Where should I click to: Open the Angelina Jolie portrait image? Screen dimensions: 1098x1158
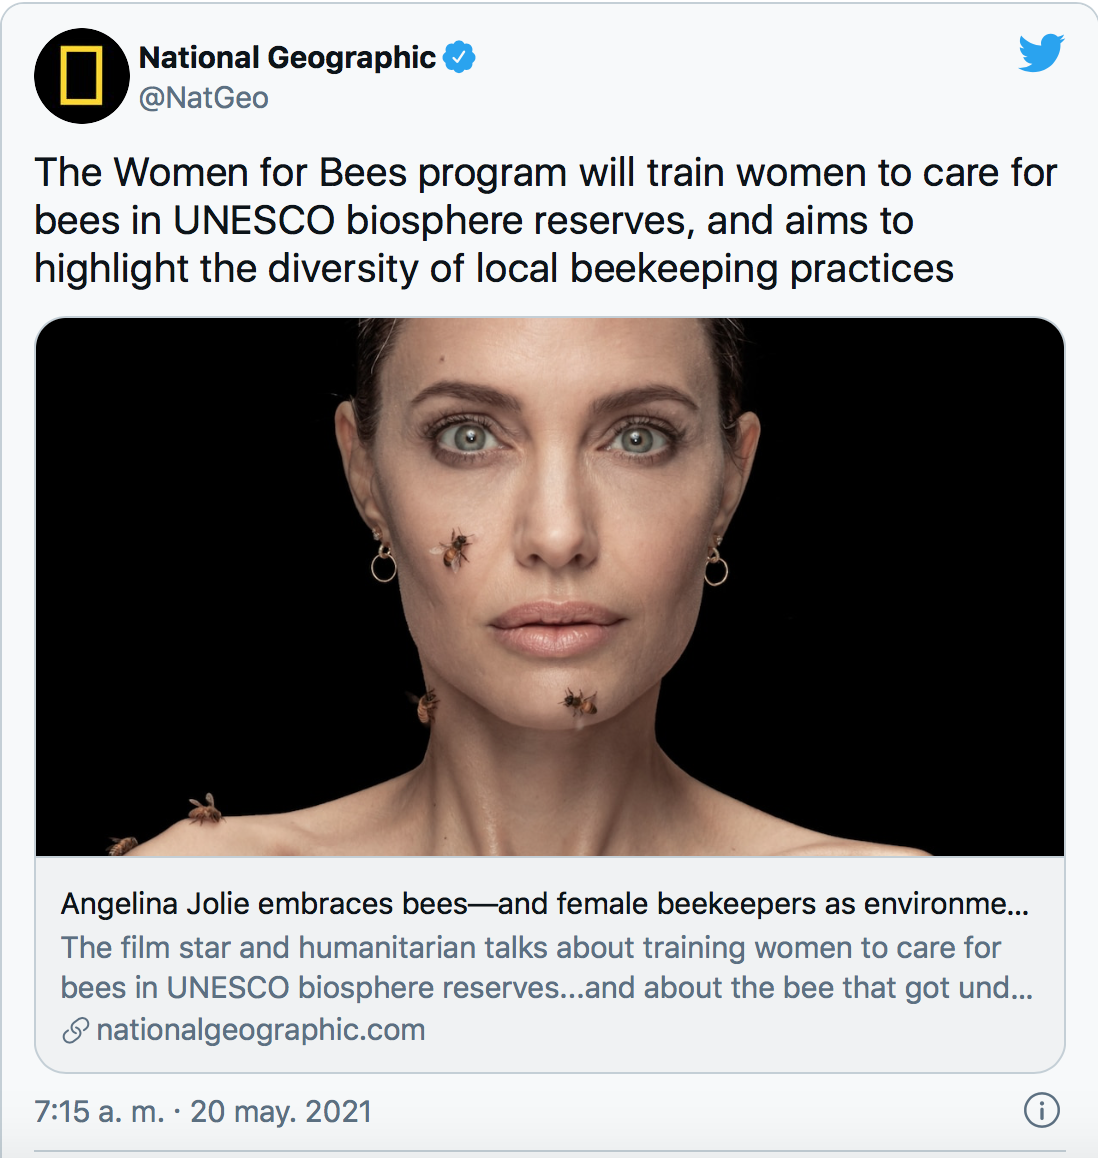tap(549, 587)
